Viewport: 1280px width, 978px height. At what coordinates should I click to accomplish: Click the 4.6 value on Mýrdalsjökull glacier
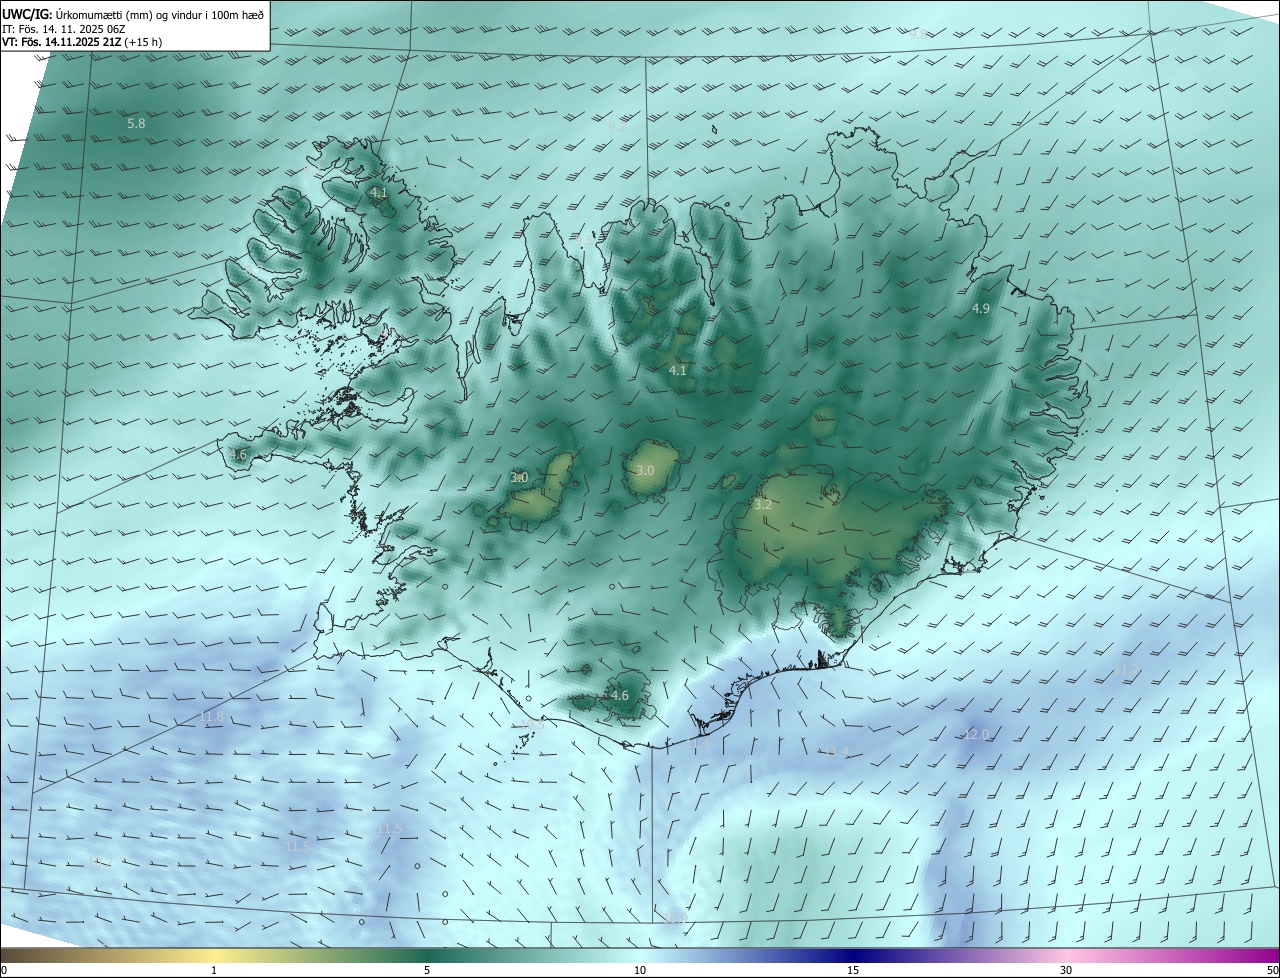[620, 695]
